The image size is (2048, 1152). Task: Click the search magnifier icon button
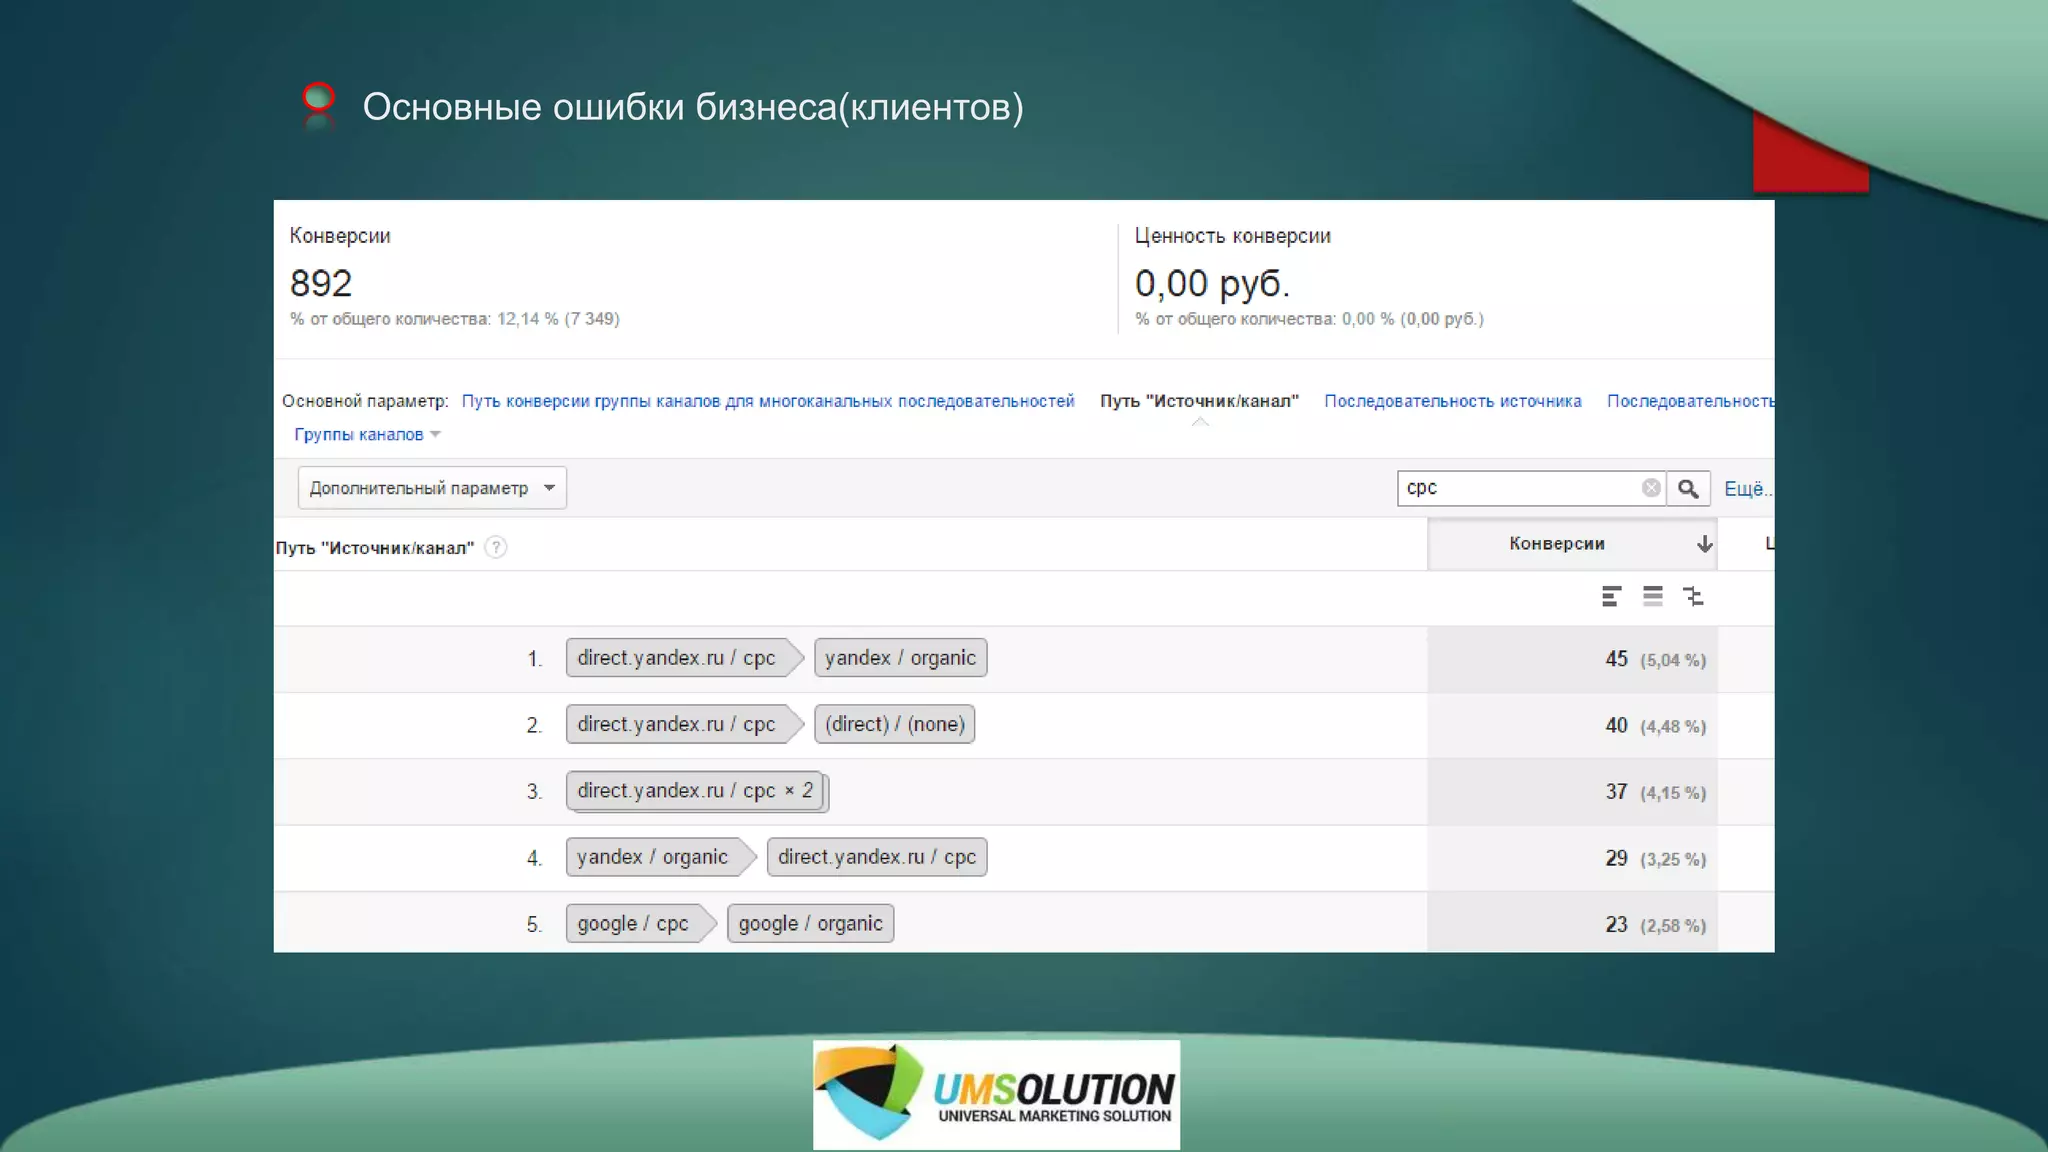[x=1688, y=488]
